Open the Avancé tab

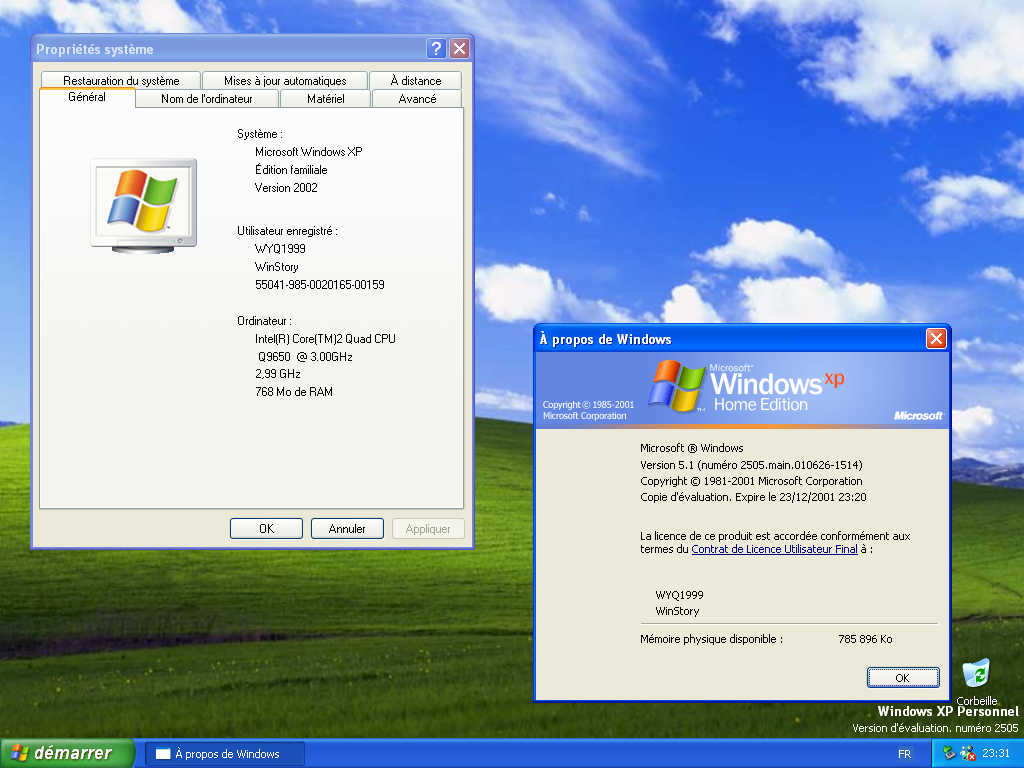point(417,99)
